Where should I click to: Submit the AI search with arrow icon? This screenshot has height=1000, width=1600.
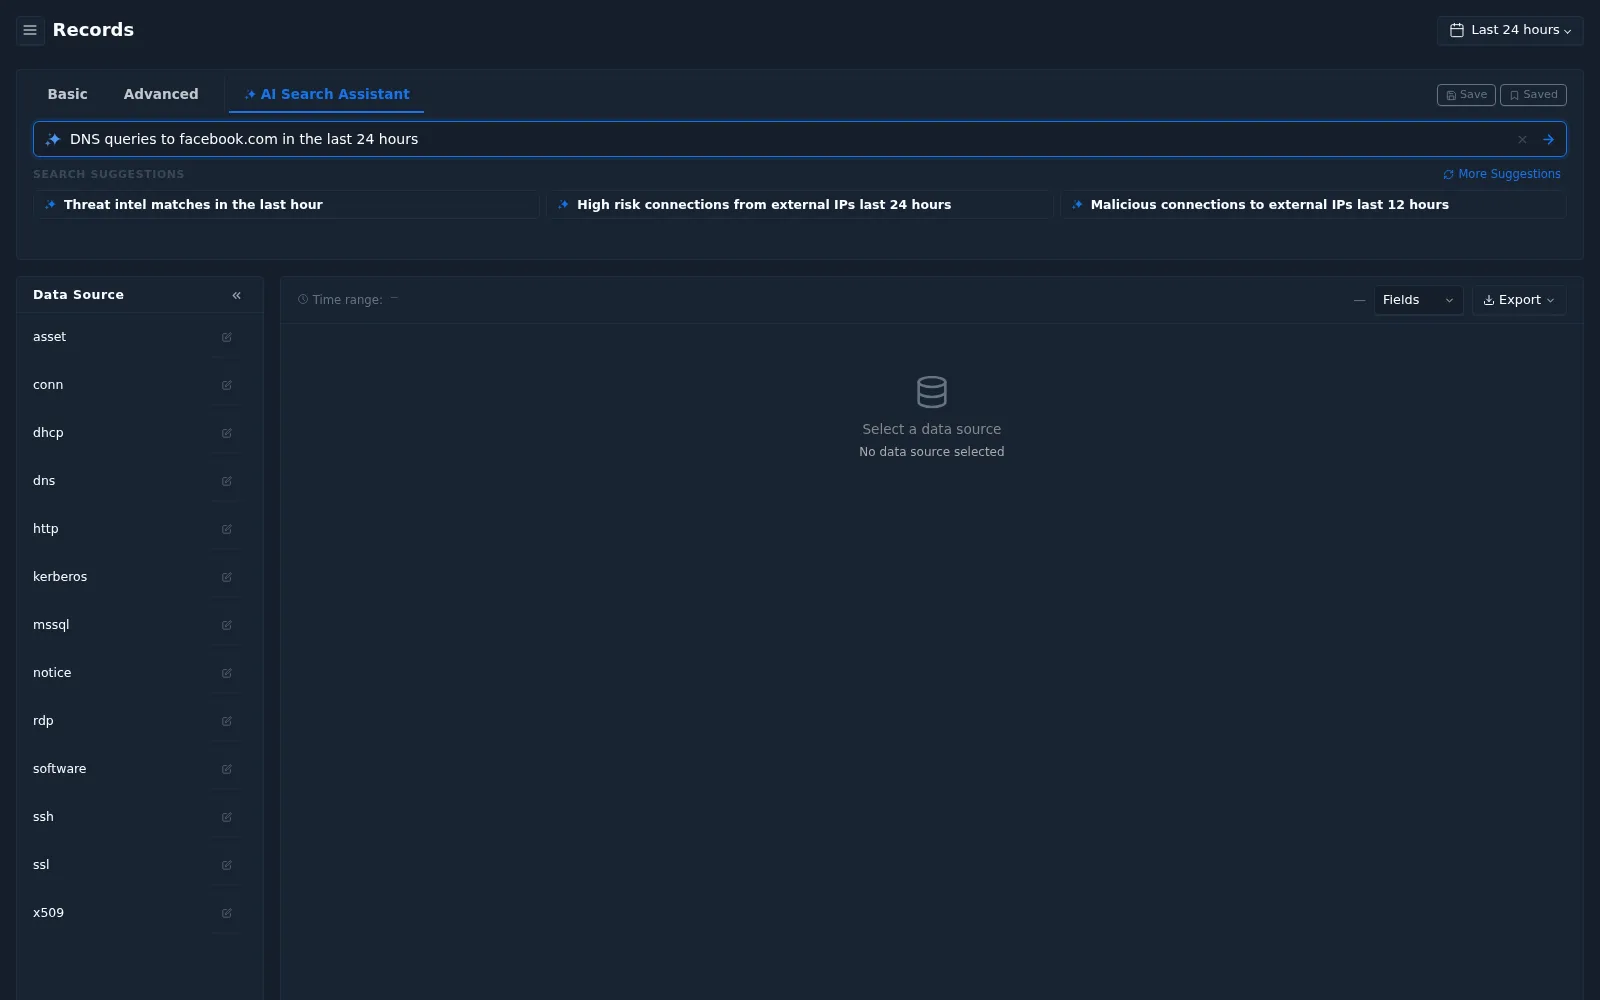(1548, 140)
